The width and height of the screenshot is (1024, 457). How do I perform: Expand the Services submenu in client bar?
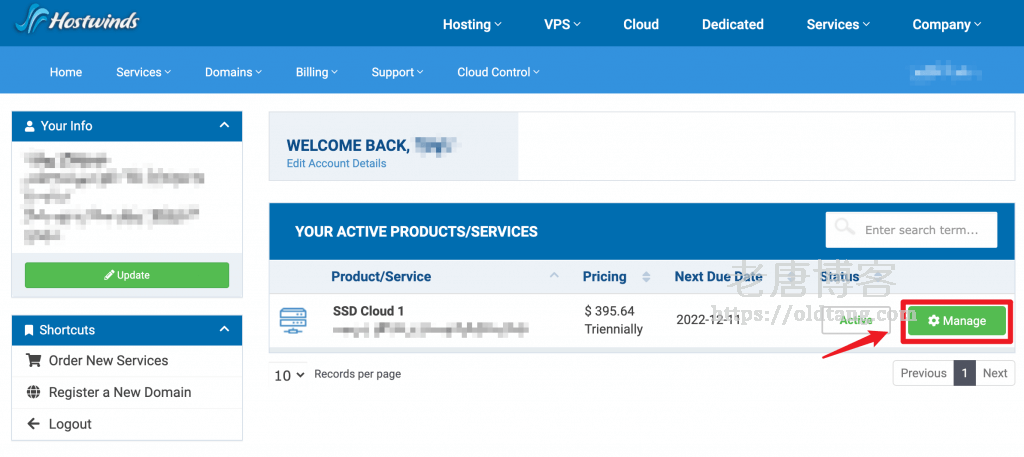click(x=144, y=72)
